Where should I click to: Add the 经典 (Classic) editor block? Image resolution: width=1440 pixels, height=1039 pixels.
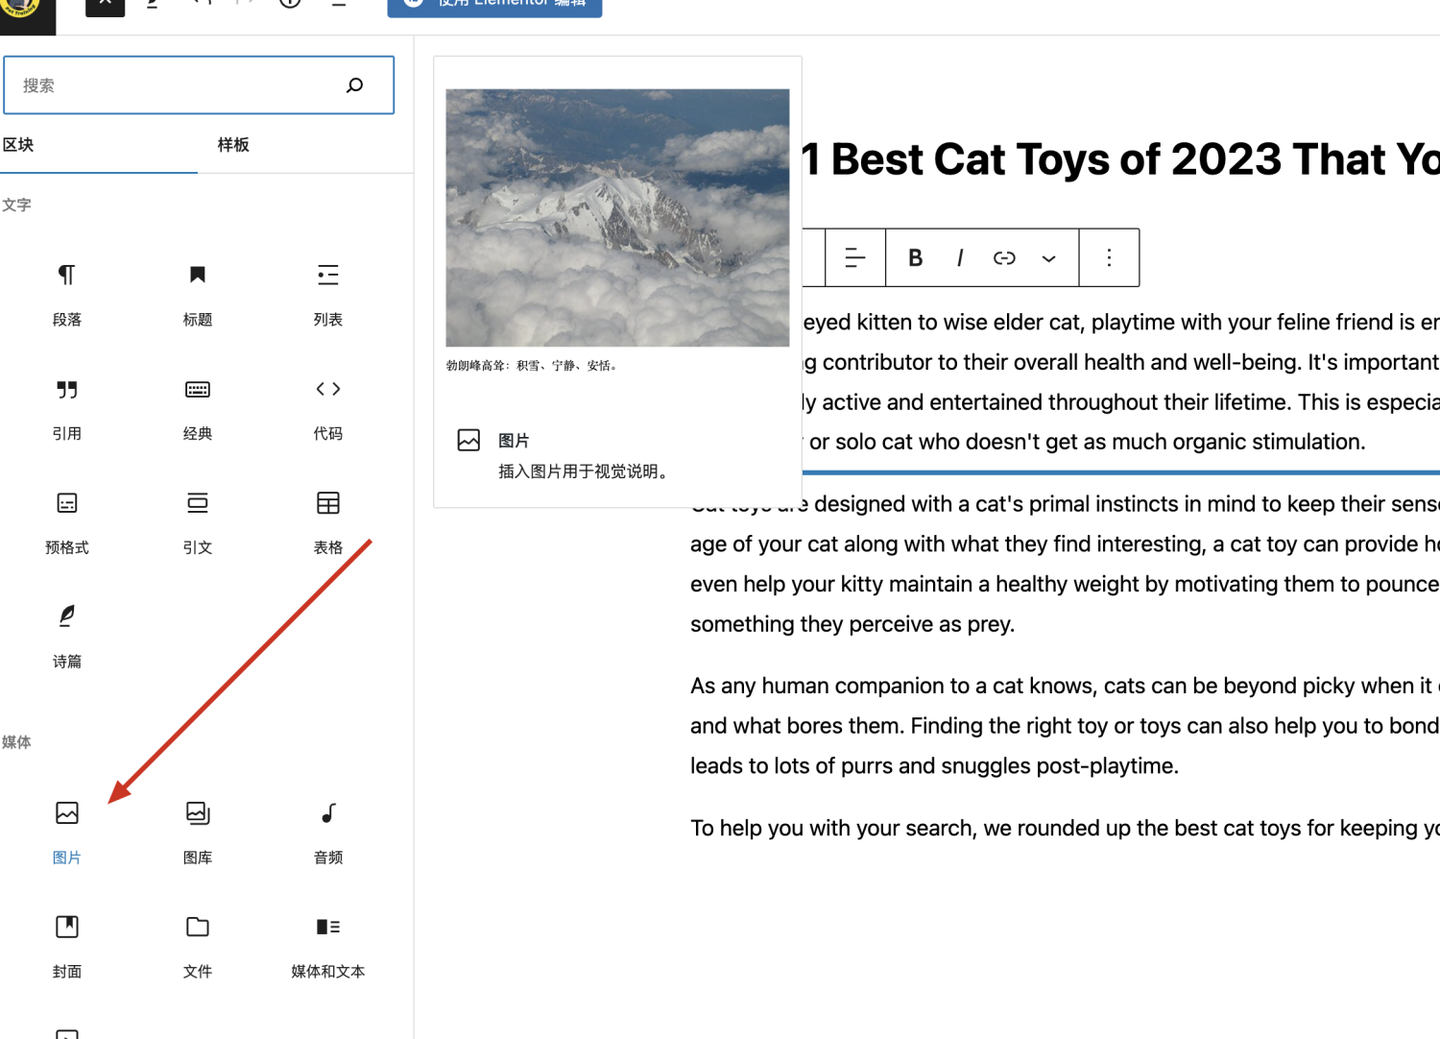[x=197, y=407]
